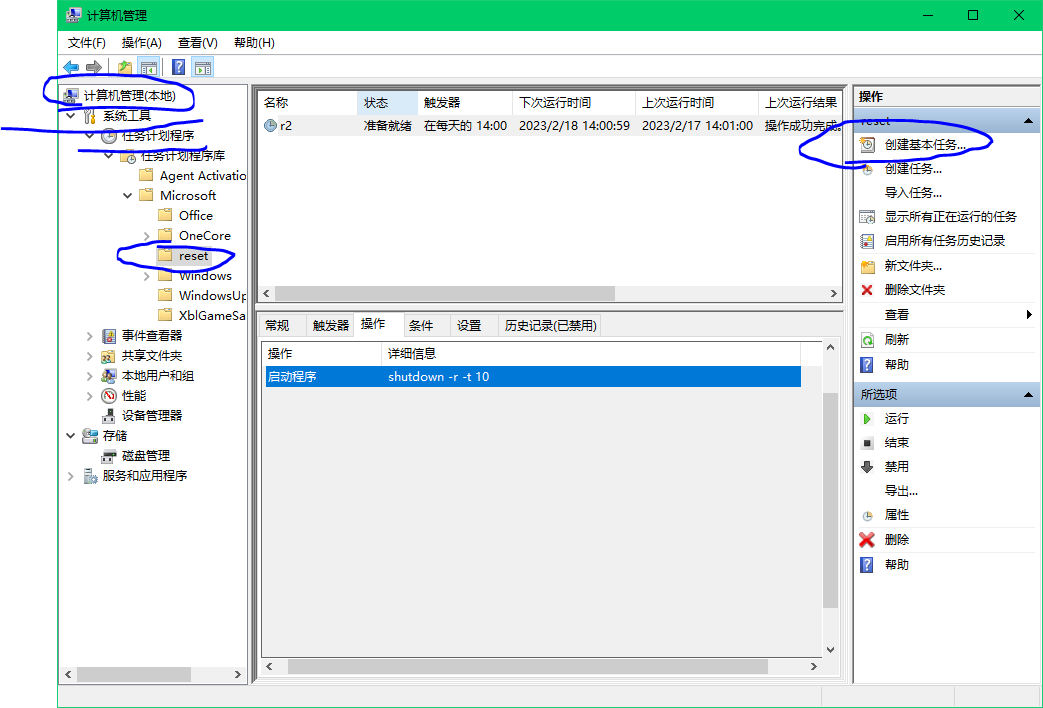The image size is (1043, 708).
Task: Click the red X 删除 icon under 所选项
Action: (867, 540)
